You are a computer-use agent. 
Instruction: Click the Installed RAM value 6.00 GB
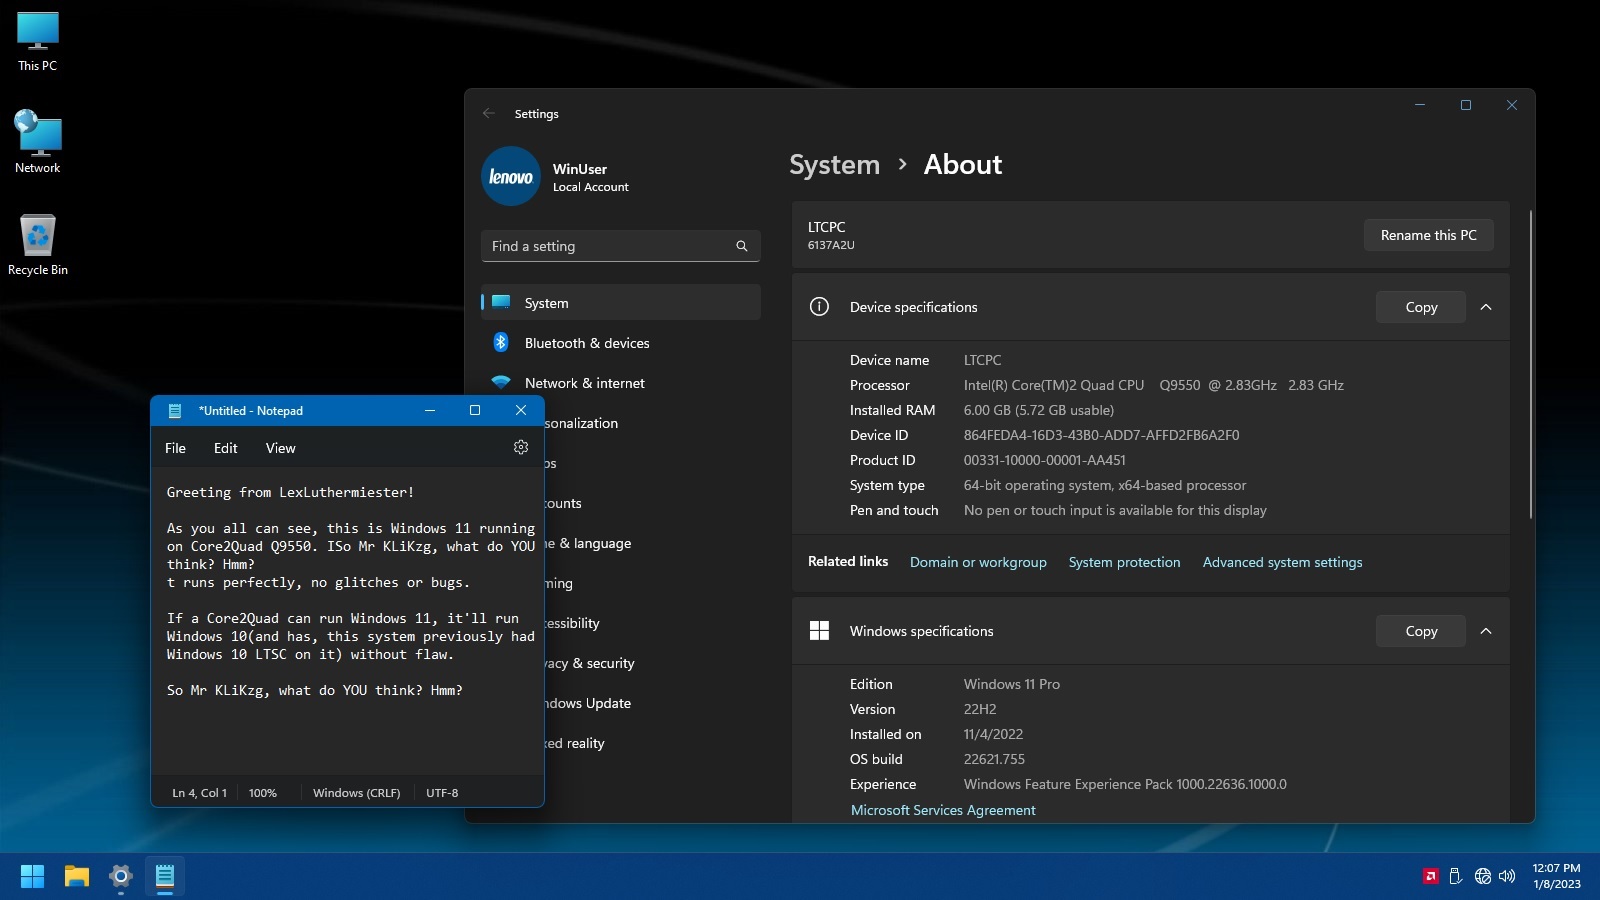1038,410
